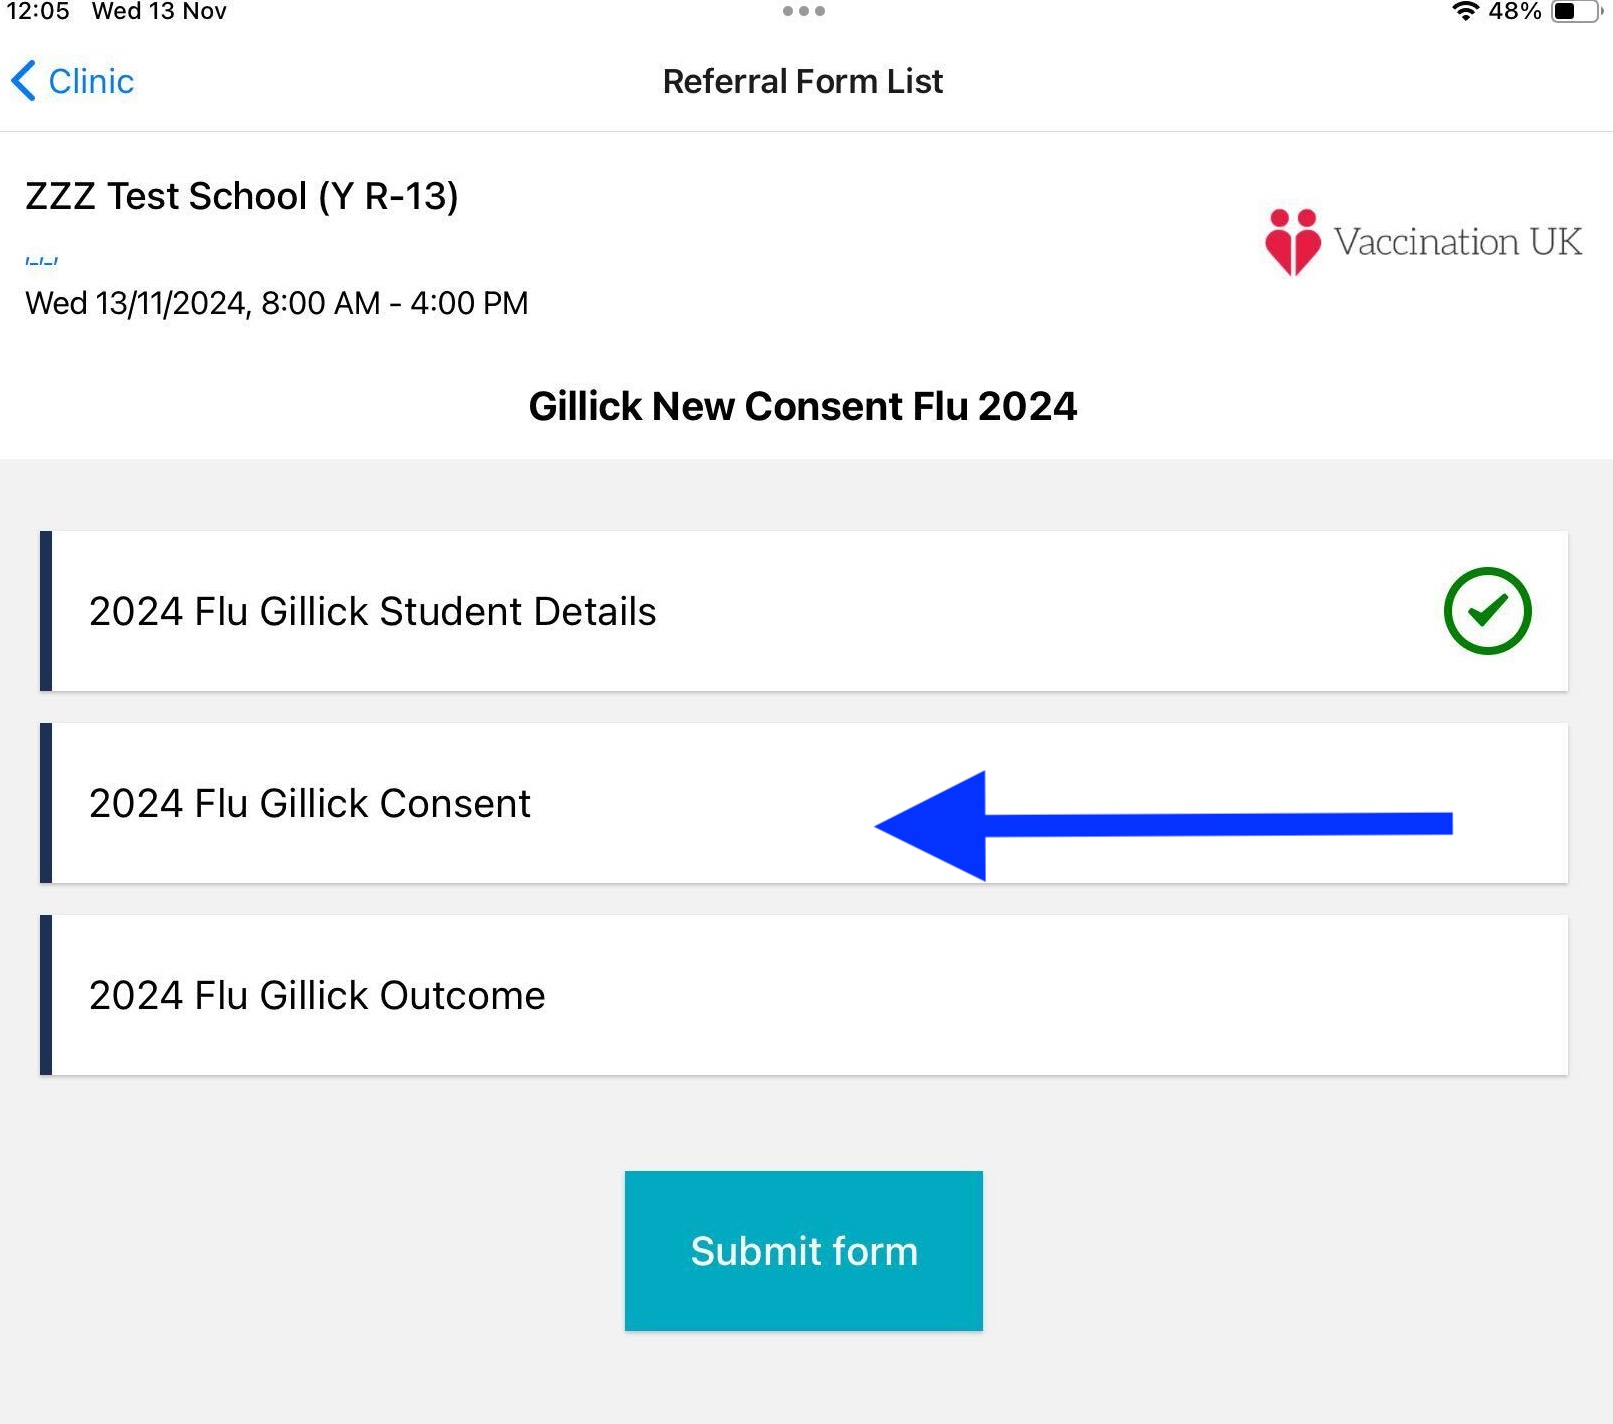Tap the ZZZ Test School heading

coord(241,196)
